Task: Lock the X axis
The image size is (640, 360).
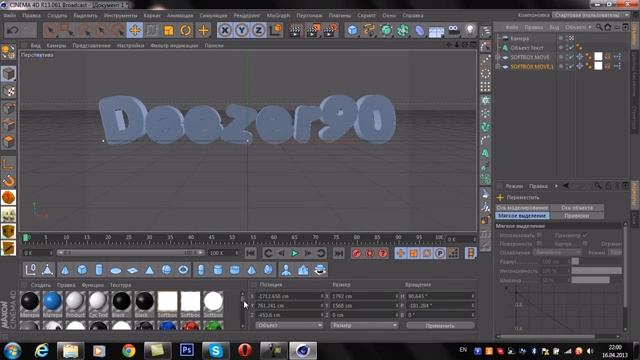Action: point(225,30)
